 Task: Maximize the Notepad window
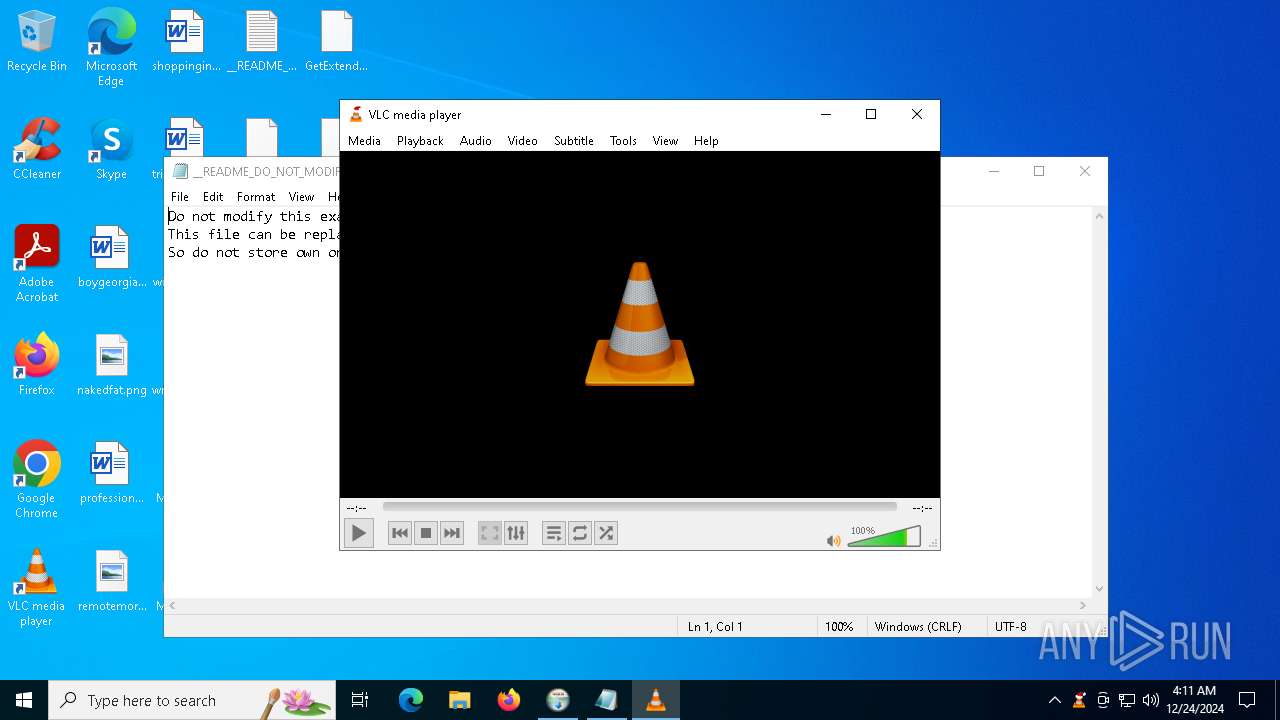(1039, 171)
